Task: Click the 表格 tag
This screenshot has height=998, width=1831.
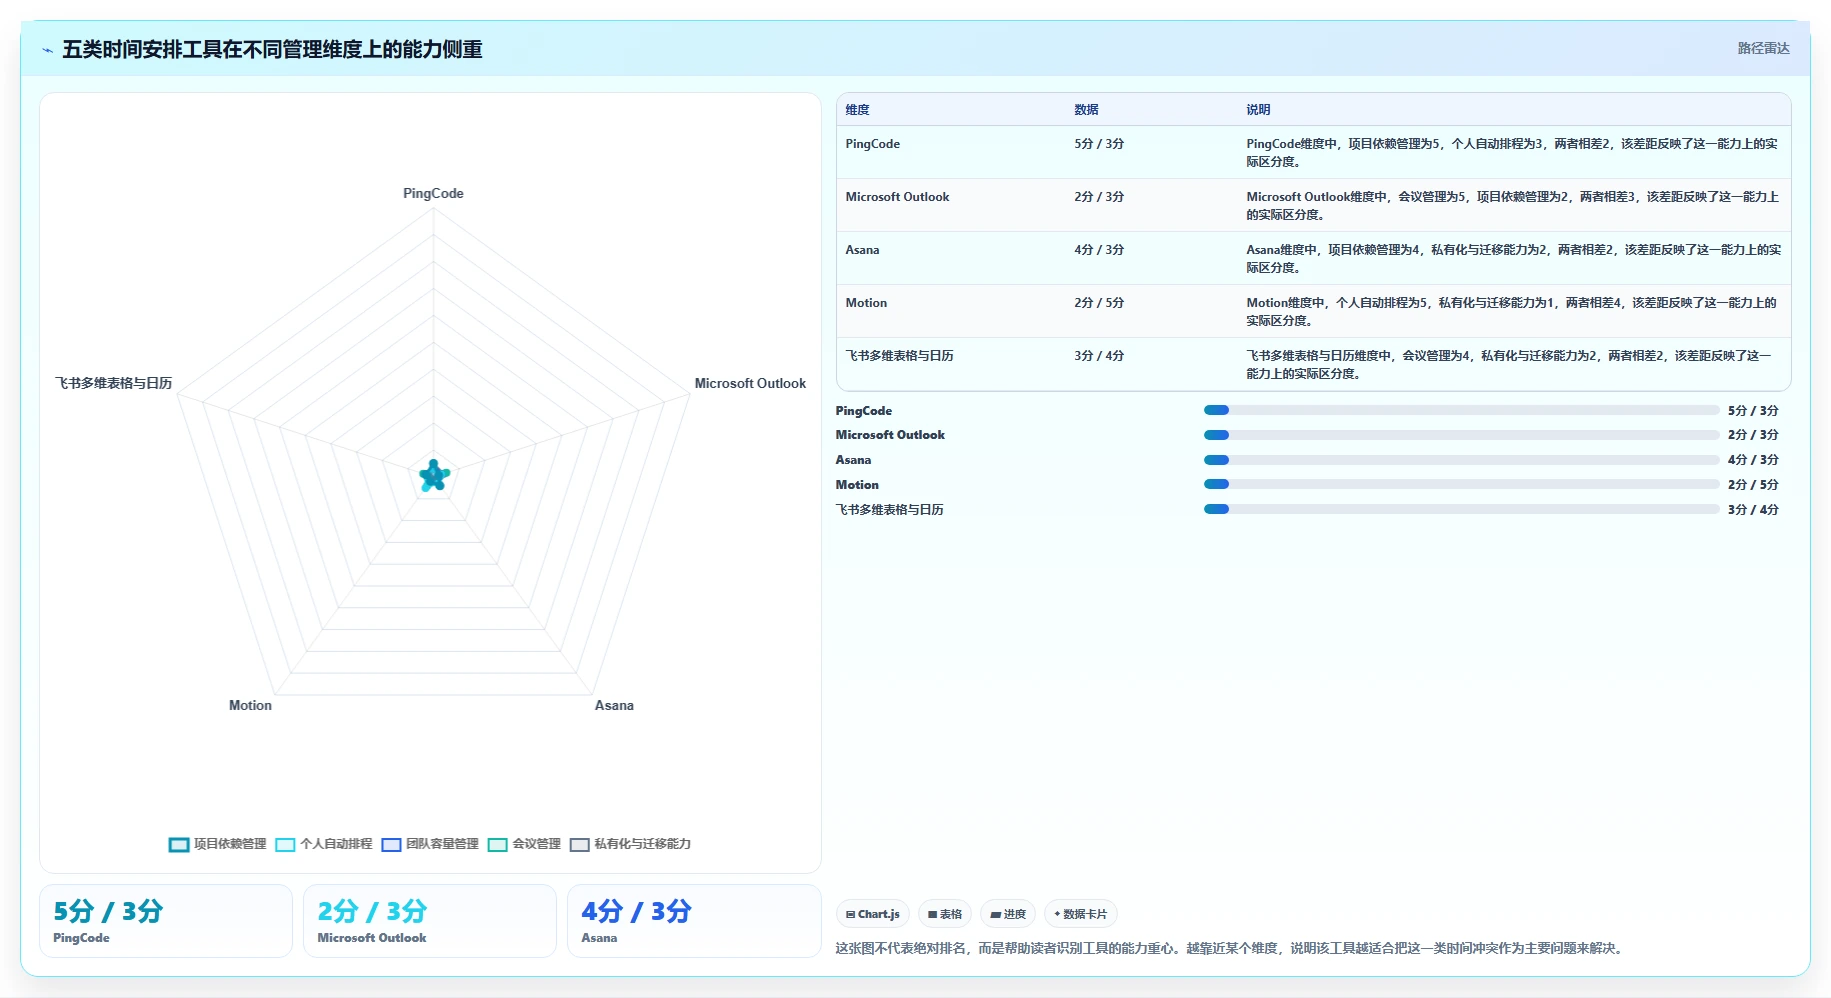Action: click(x=945, y=914)
